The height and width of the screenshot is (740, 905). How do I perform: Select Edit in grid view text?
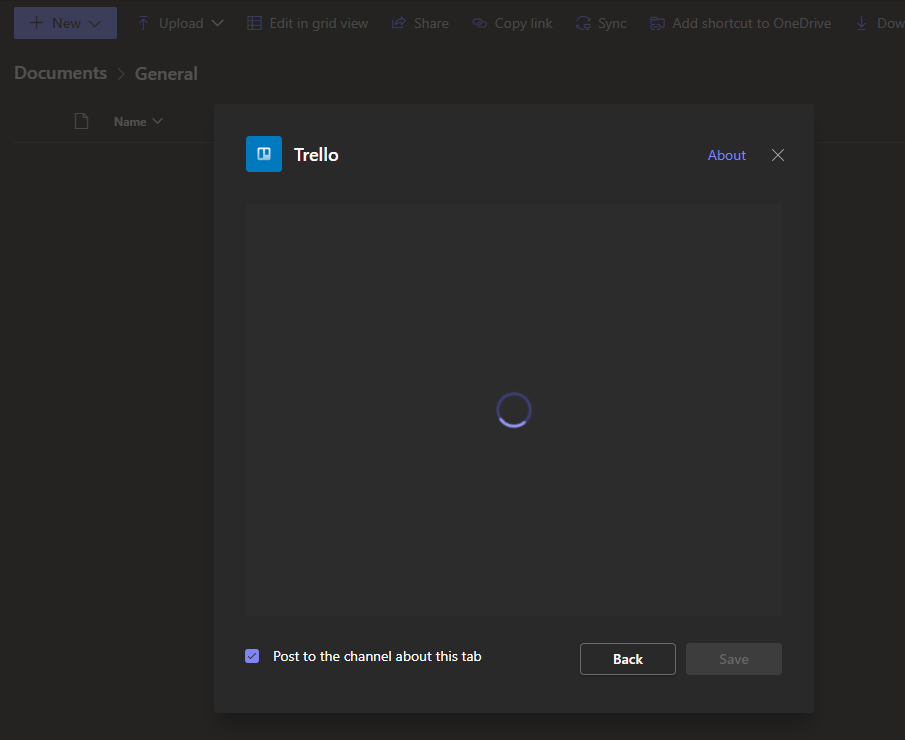click(319, 23)
